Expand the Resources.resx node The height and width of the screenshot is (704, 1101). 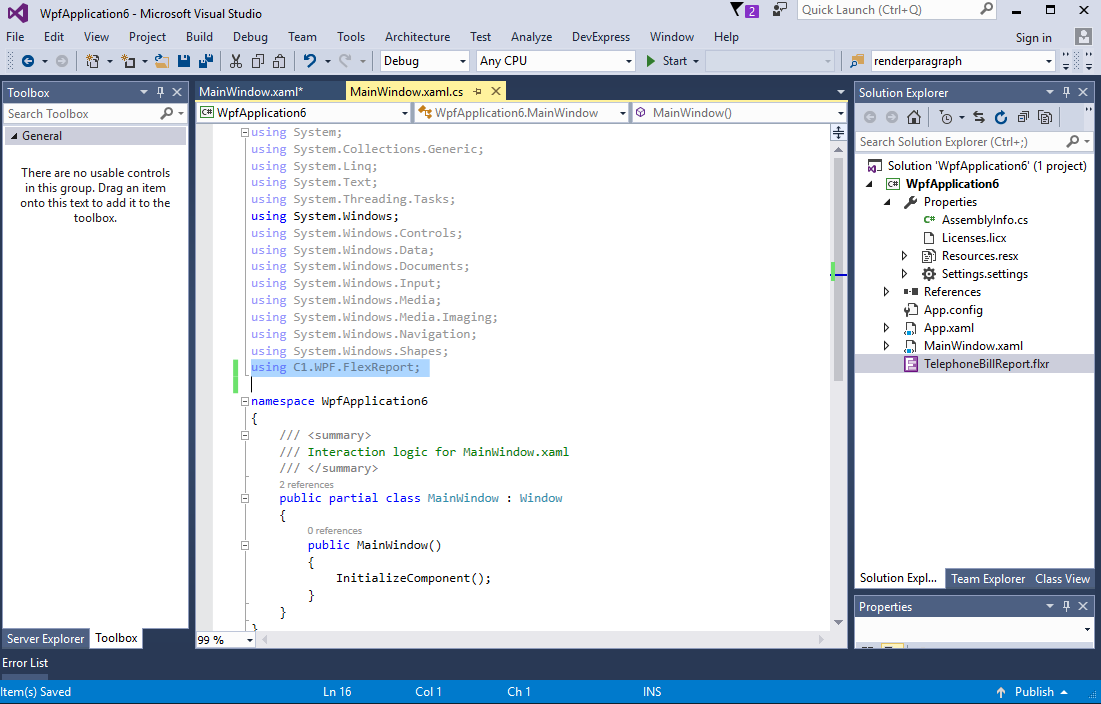point(904,255)
